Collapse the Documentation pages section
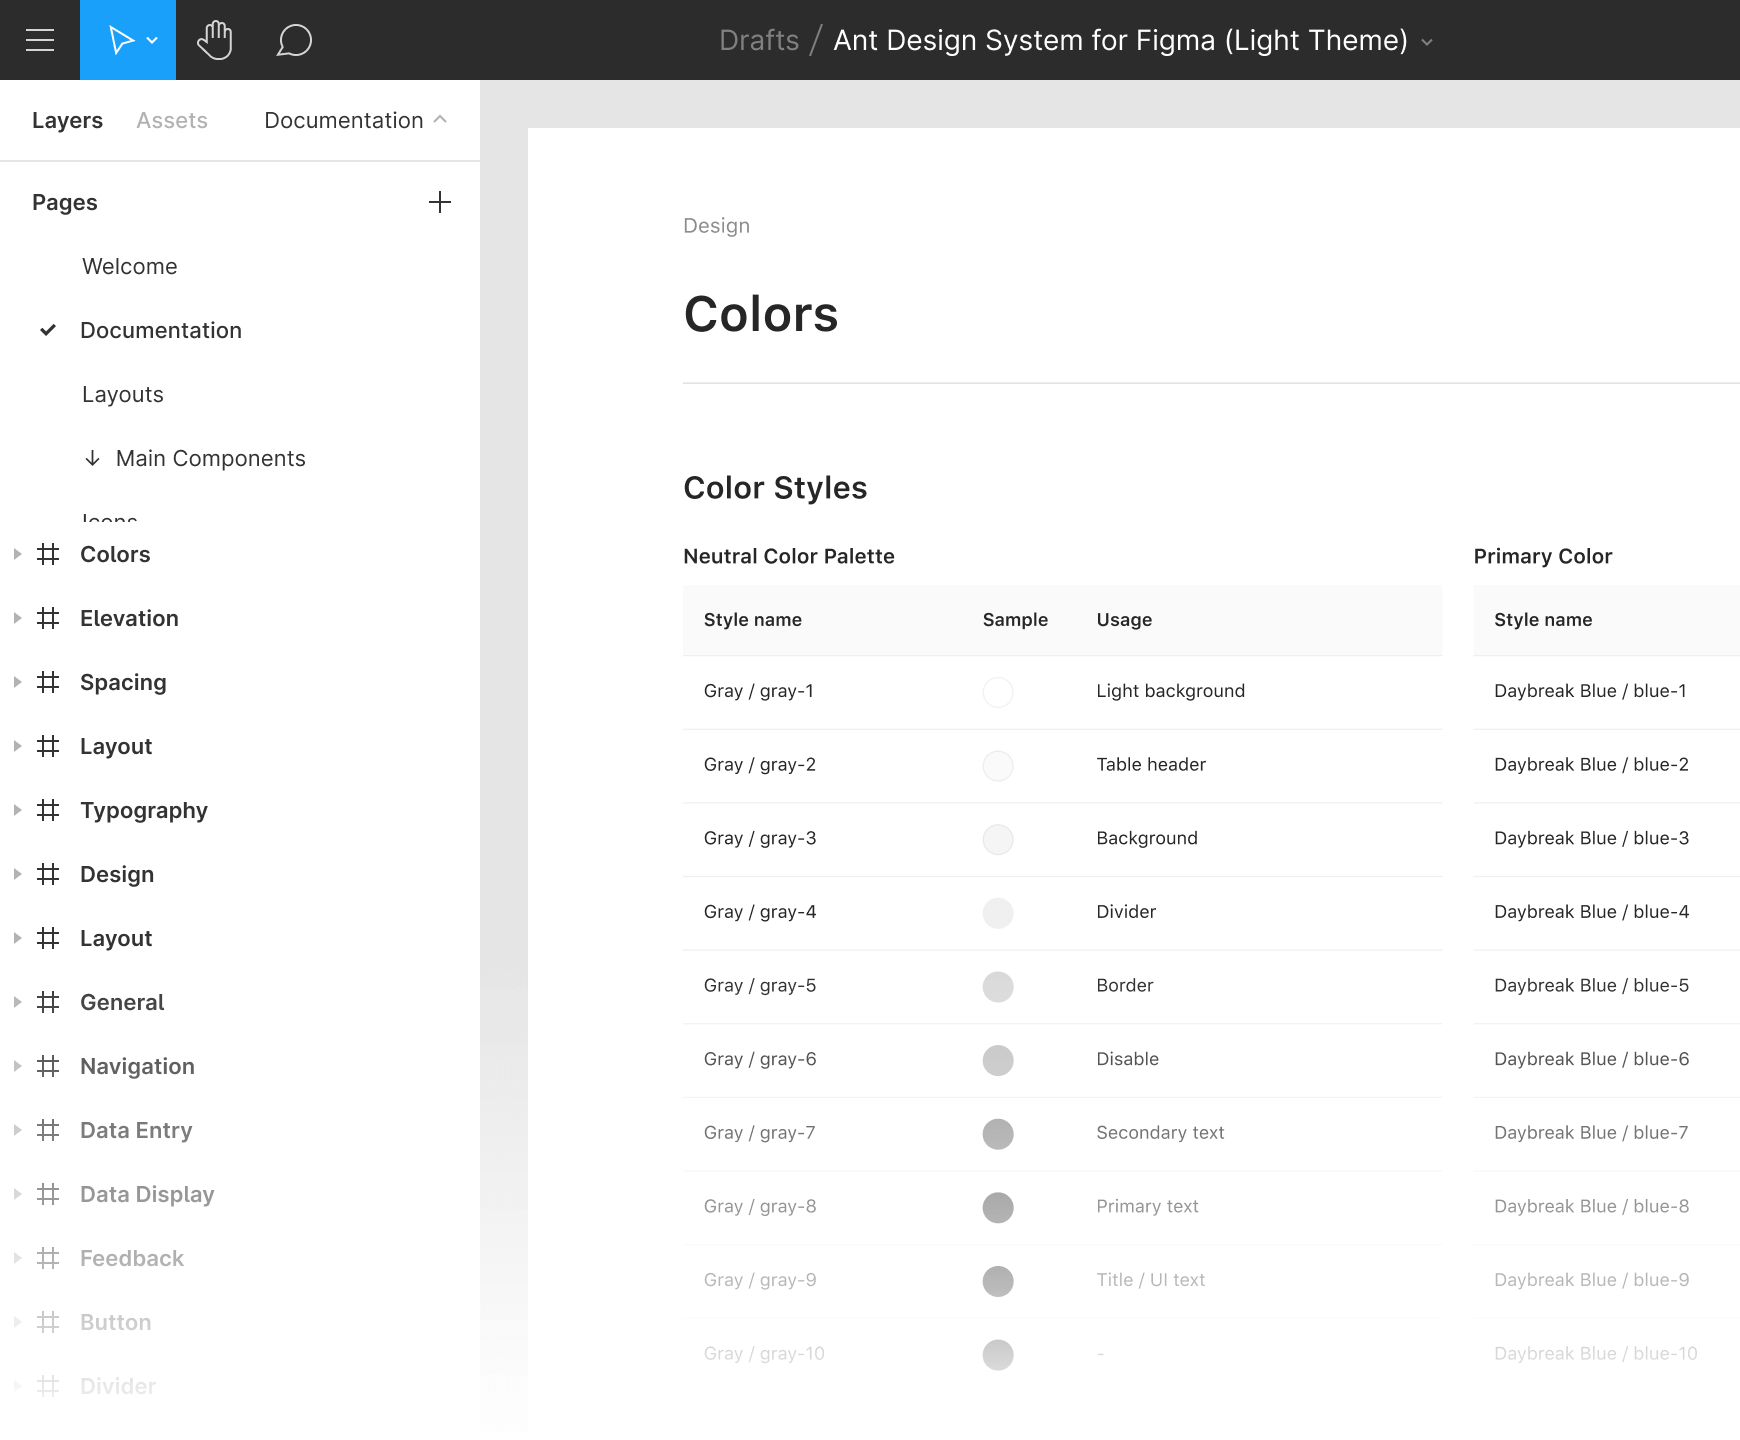The width and height of the screenshot is (1740, 1440). coord(440,119)
